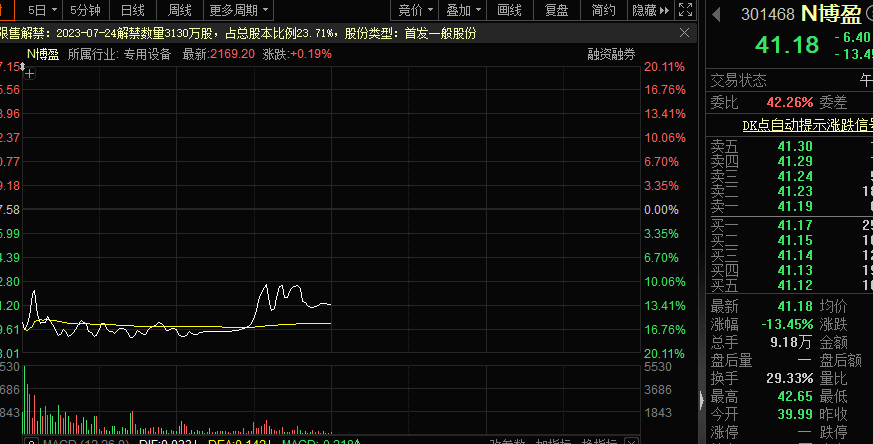Select the 周线 weekly chart tab
873x444 pixels.
pyautogui.click(x=180, y=11)
